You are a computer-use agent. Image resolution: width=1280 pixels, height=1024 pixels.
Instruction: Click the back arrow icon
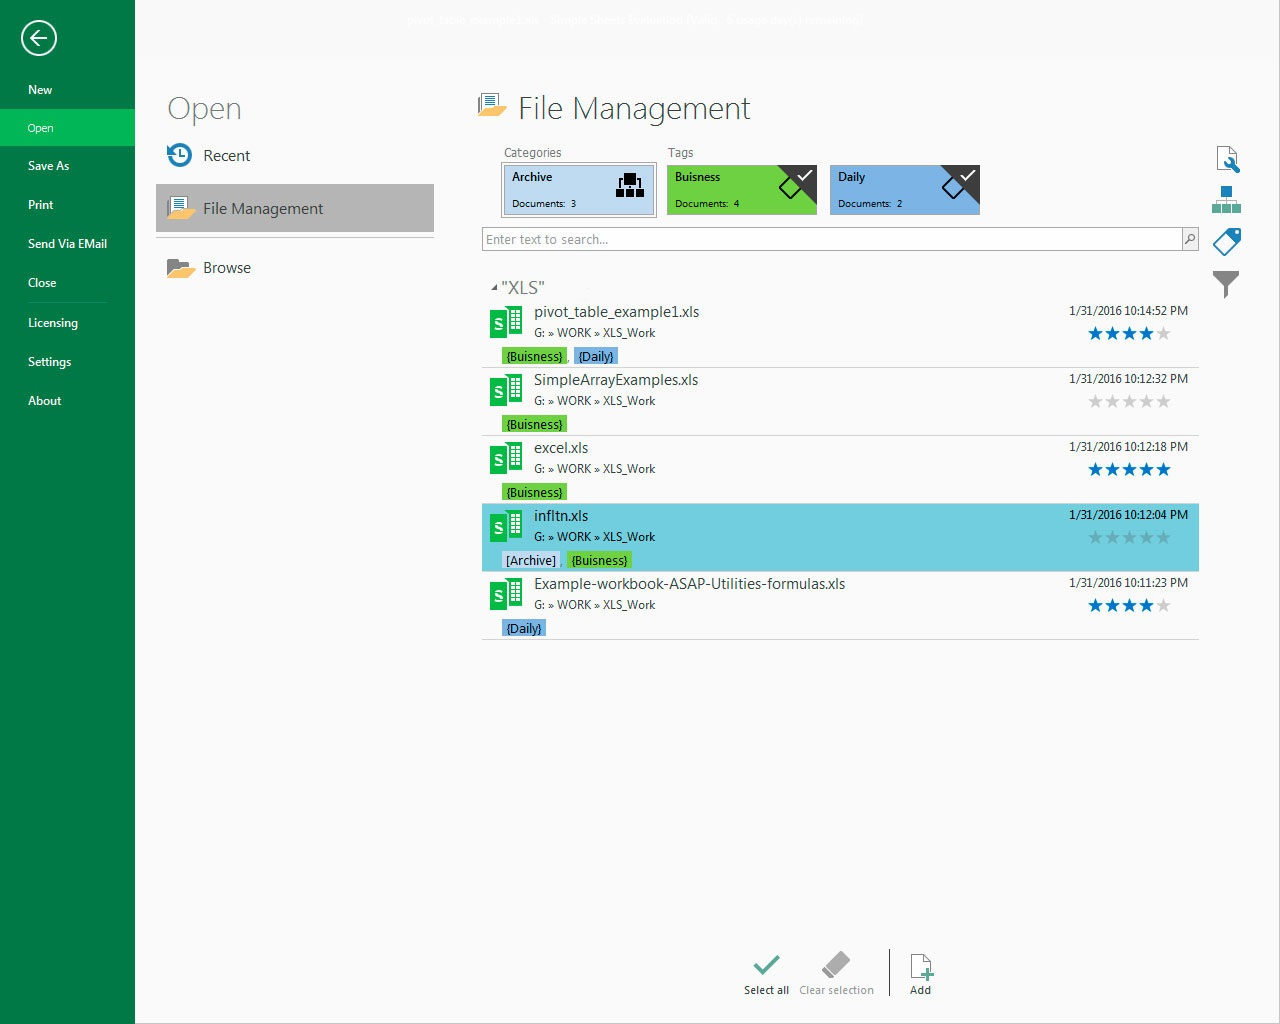click(x=38, y=39)
